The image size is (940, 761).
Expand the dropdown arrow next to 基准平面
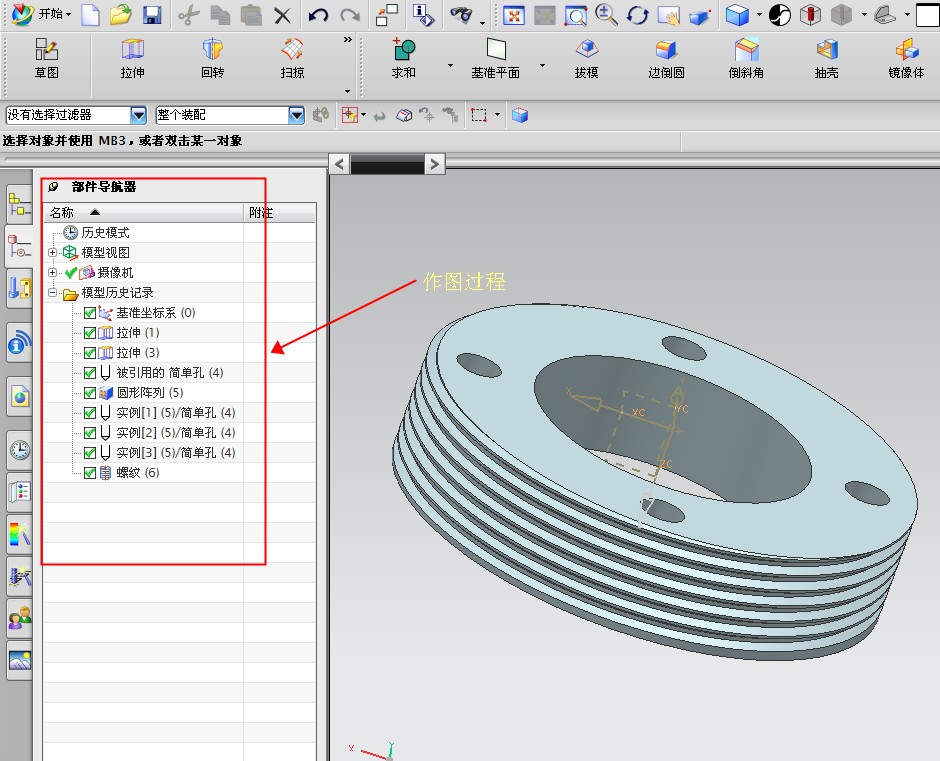click(x=543, y=65)
